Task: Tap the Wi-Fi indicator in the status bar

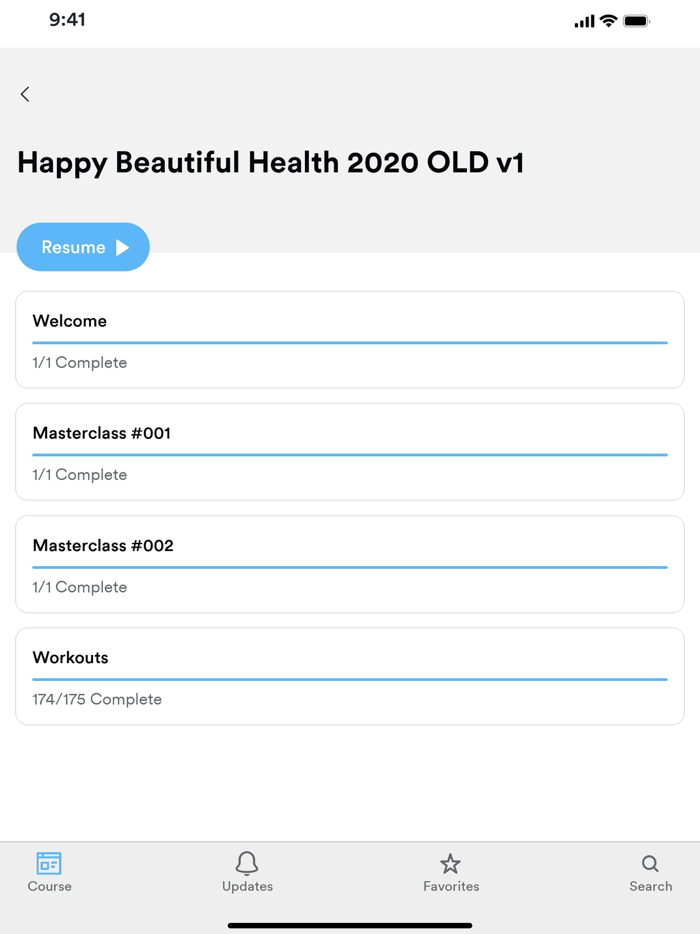Action: click(606, 19)
